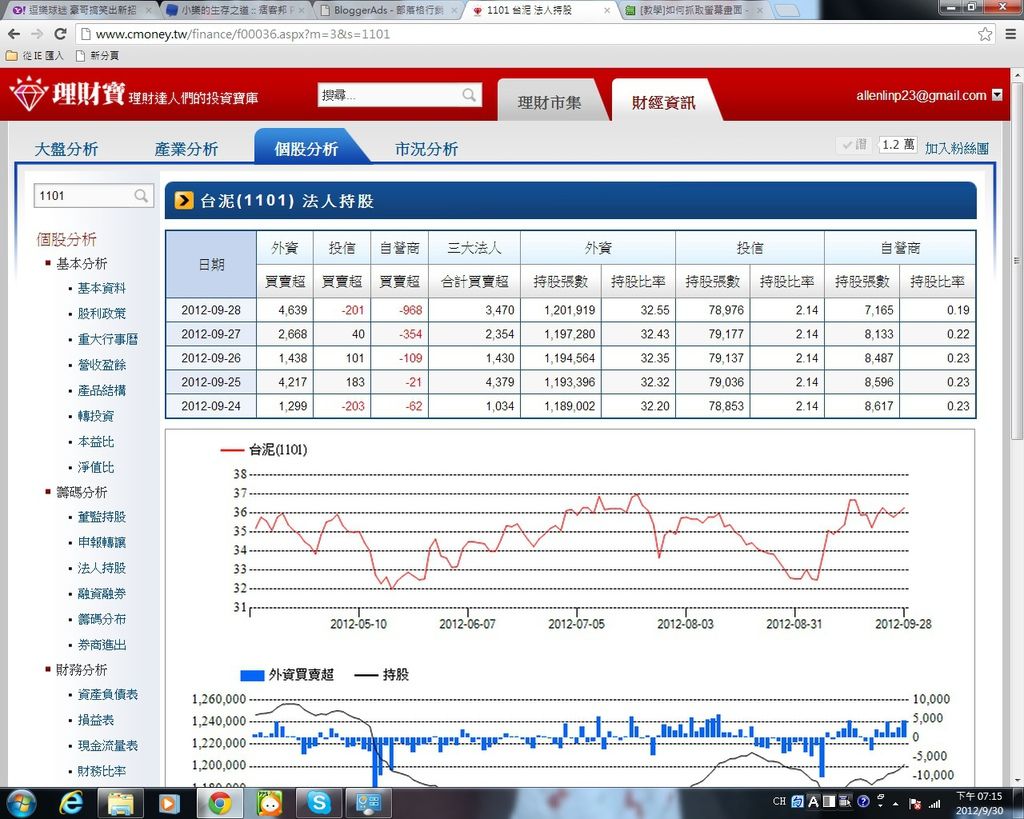
Task: Open 產業分析 tab
Action: point(186,149)
